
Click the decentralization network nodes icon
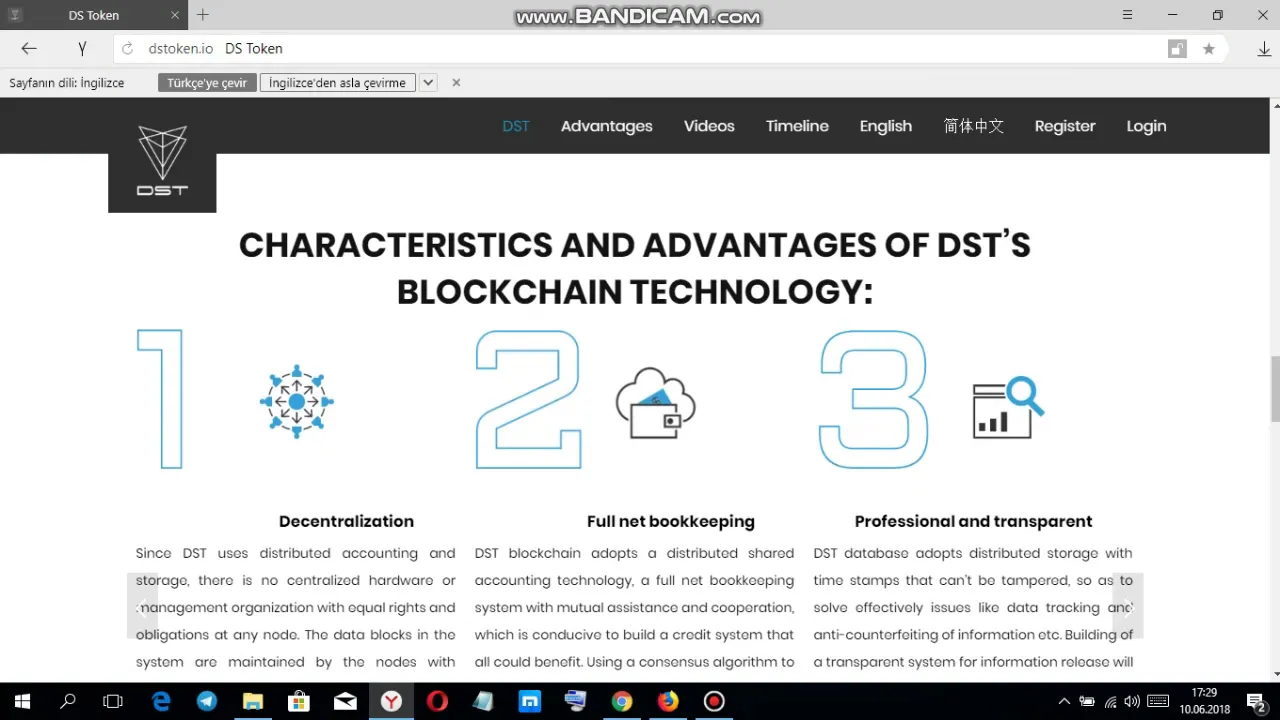(x=297, y=402)
